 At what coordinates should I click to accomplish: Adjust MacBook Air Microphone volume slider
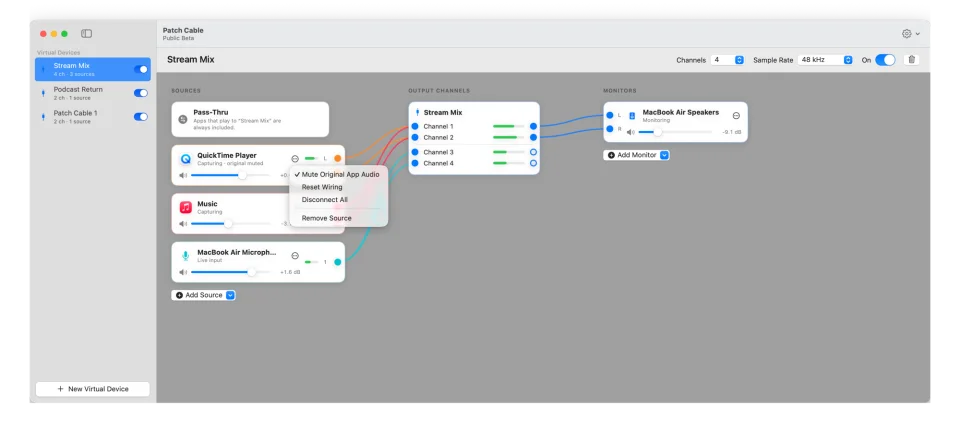pyautogui.click(x=230, y=272)
